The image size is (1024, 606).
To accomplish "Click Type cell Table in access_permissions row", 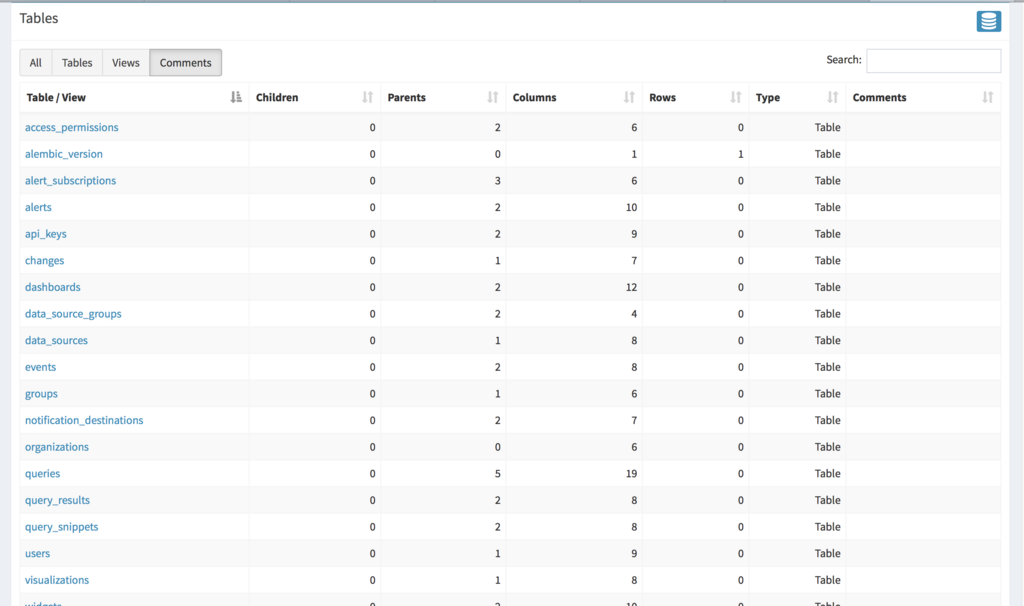I will click(827, 127).
